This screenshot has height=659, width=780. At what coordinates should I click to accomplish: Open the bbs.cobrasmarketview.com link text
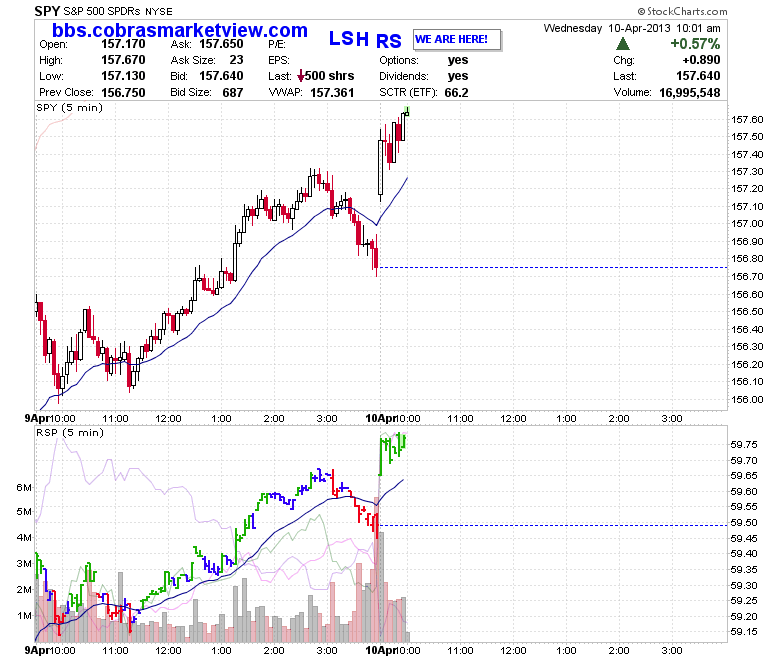pyautogui.click(x=180, y=30)
